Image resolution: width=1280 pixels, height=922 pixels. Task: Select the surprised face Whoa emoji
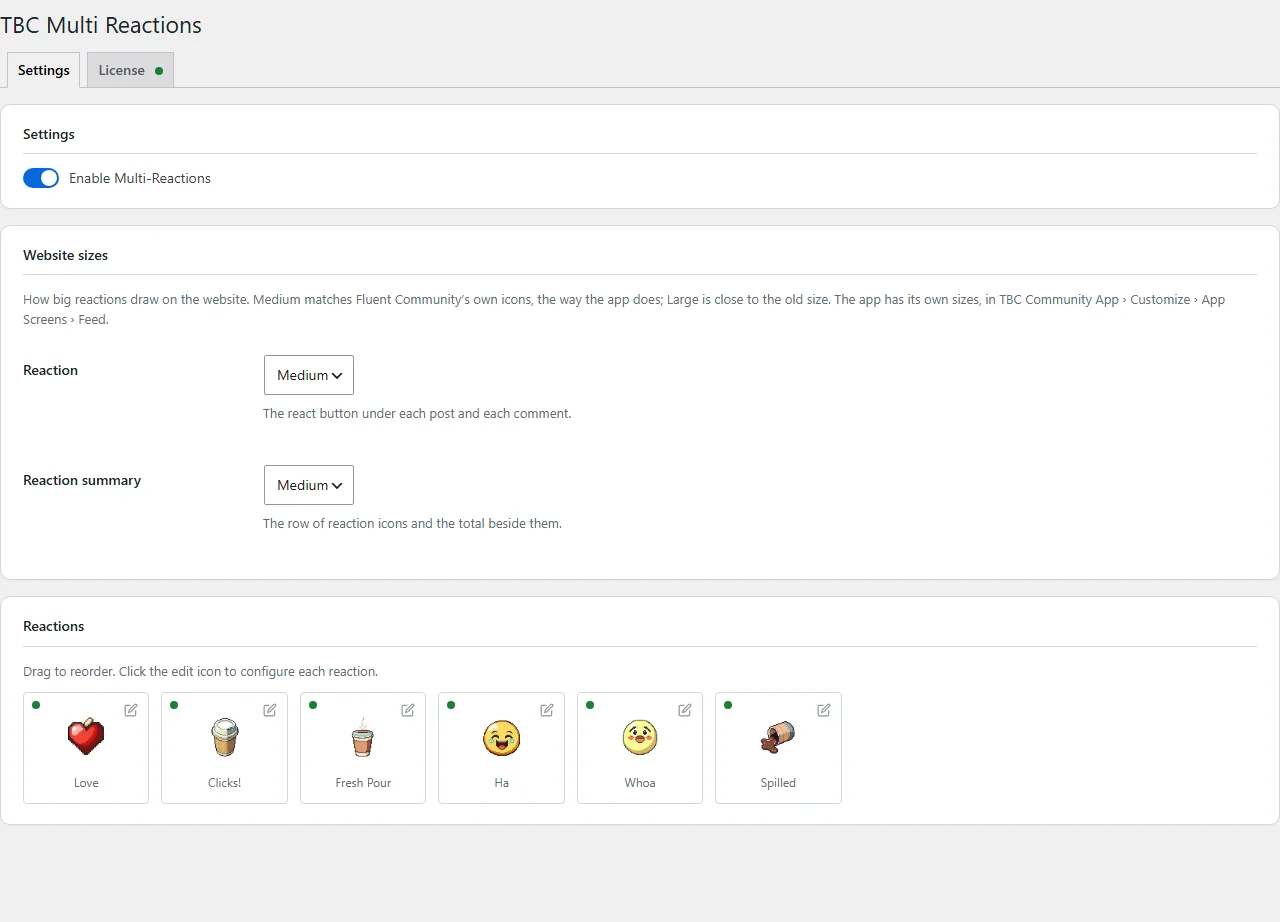[640, 738]
